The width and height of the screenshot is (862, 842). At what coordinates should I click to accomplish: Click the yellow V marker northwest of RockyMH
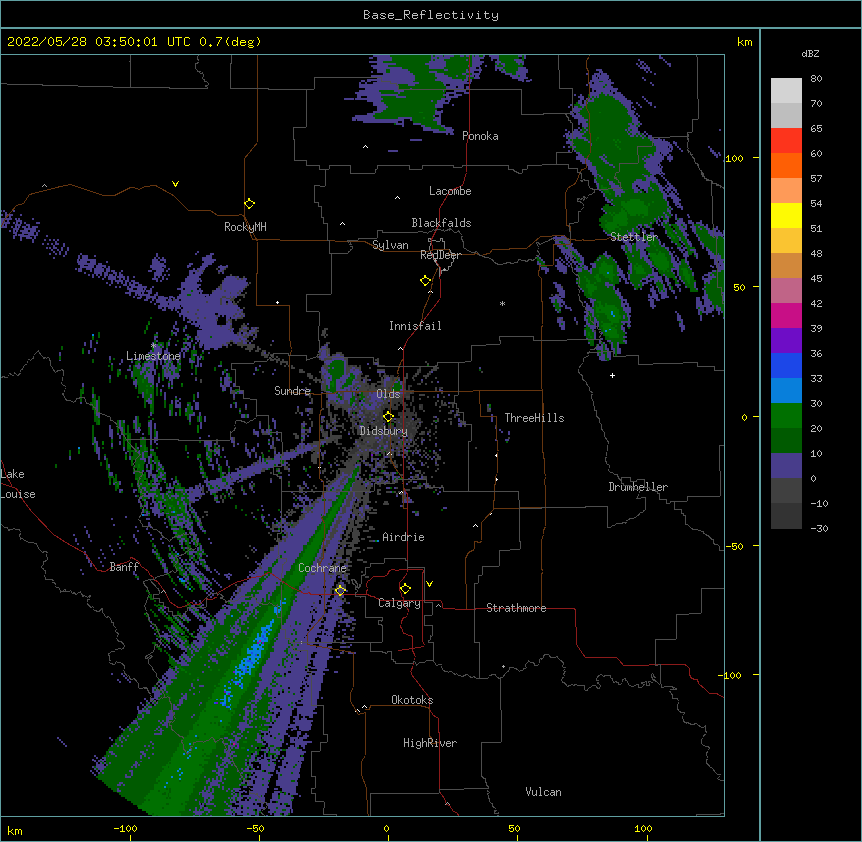tap(175, 184)
